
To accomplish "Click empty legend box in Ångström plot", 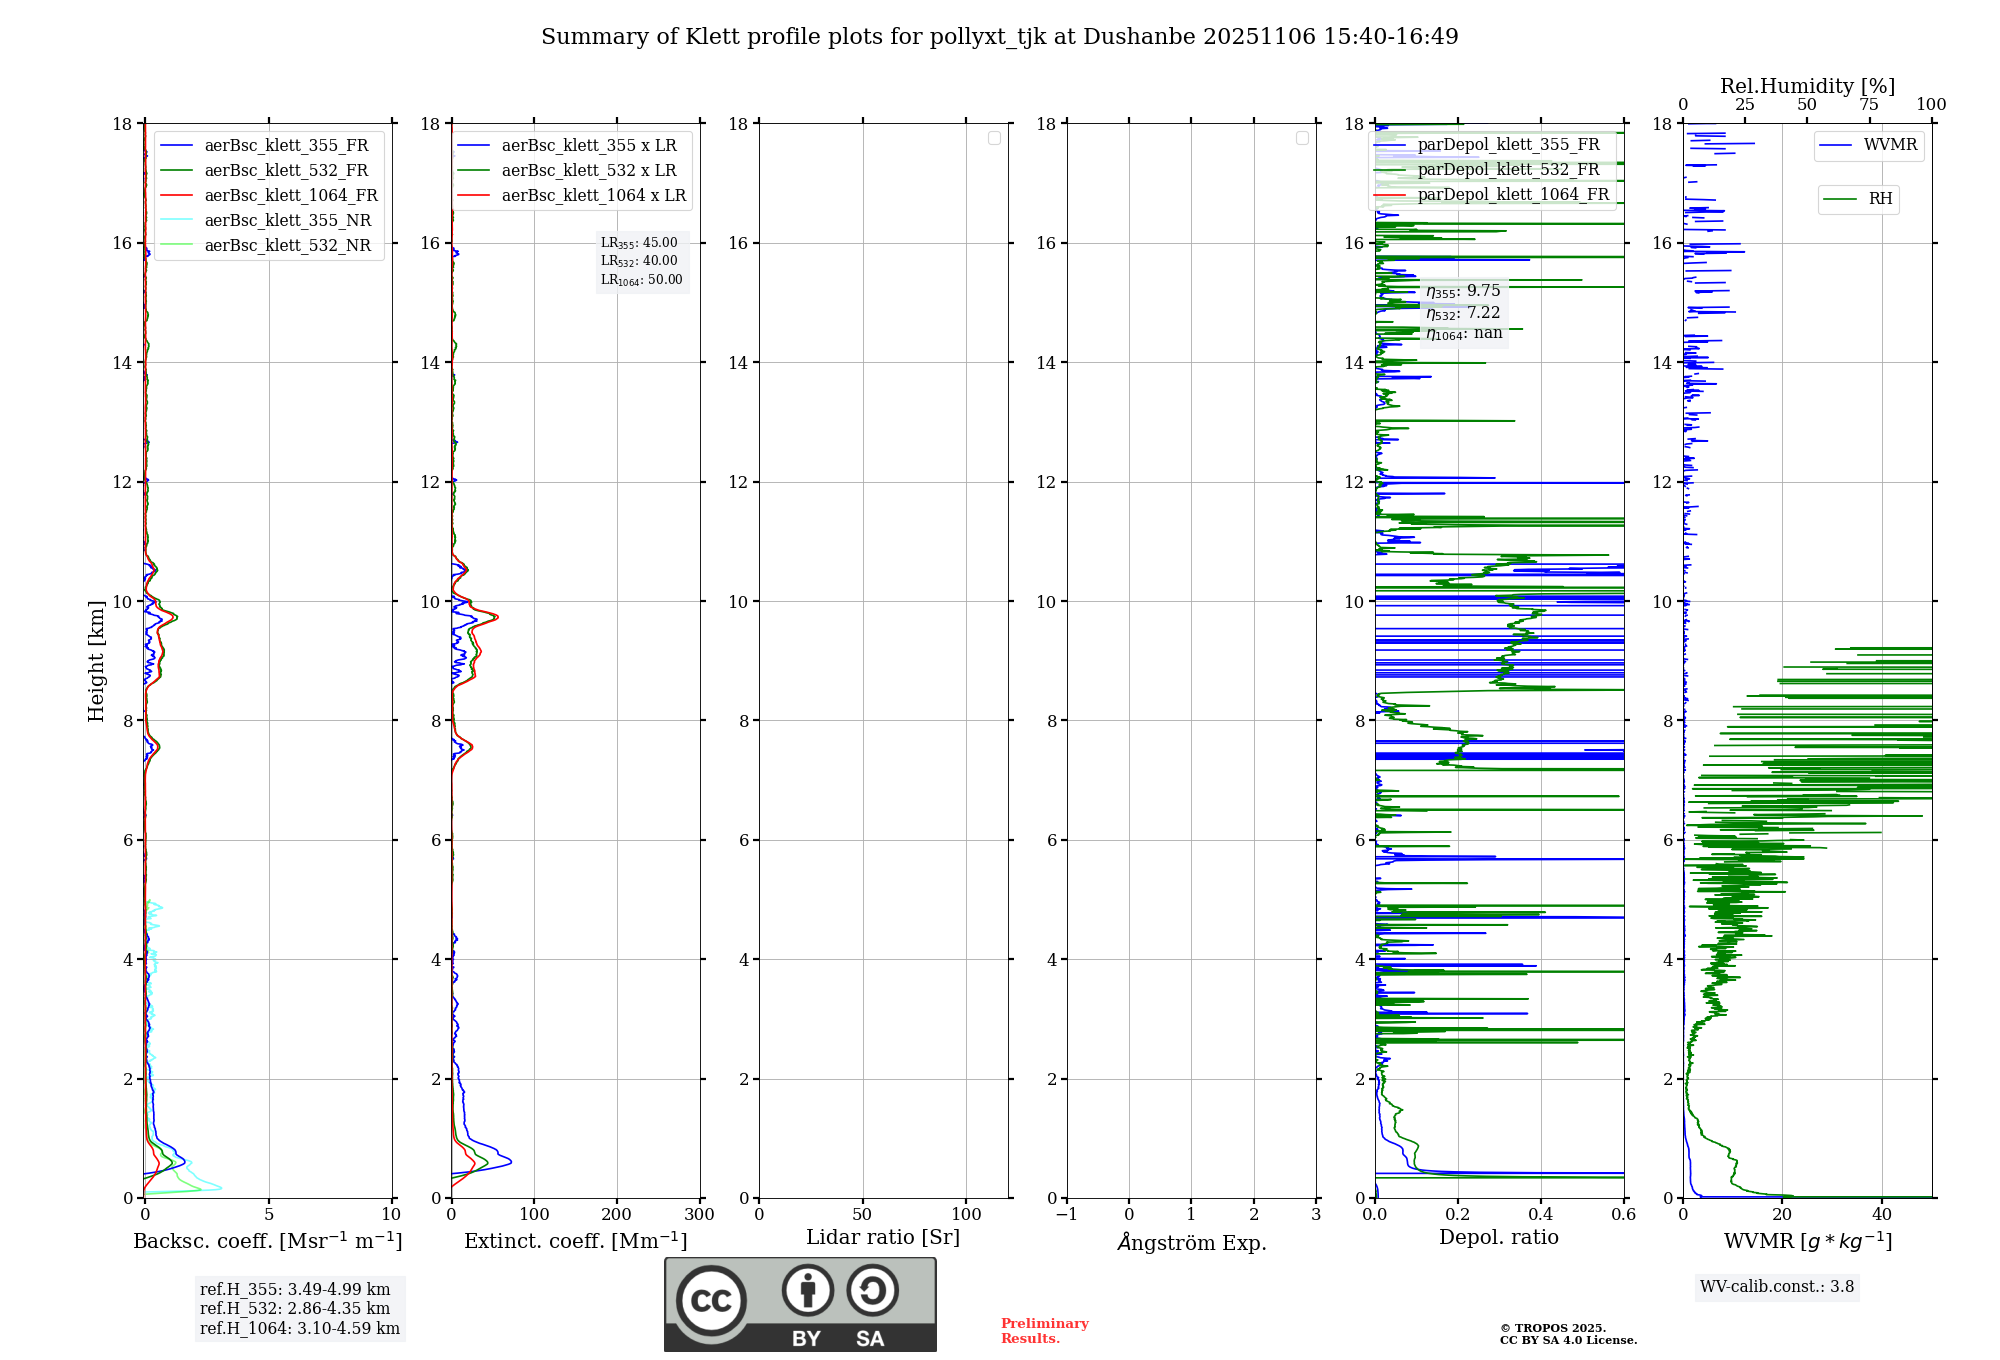I will [1302, 138].
